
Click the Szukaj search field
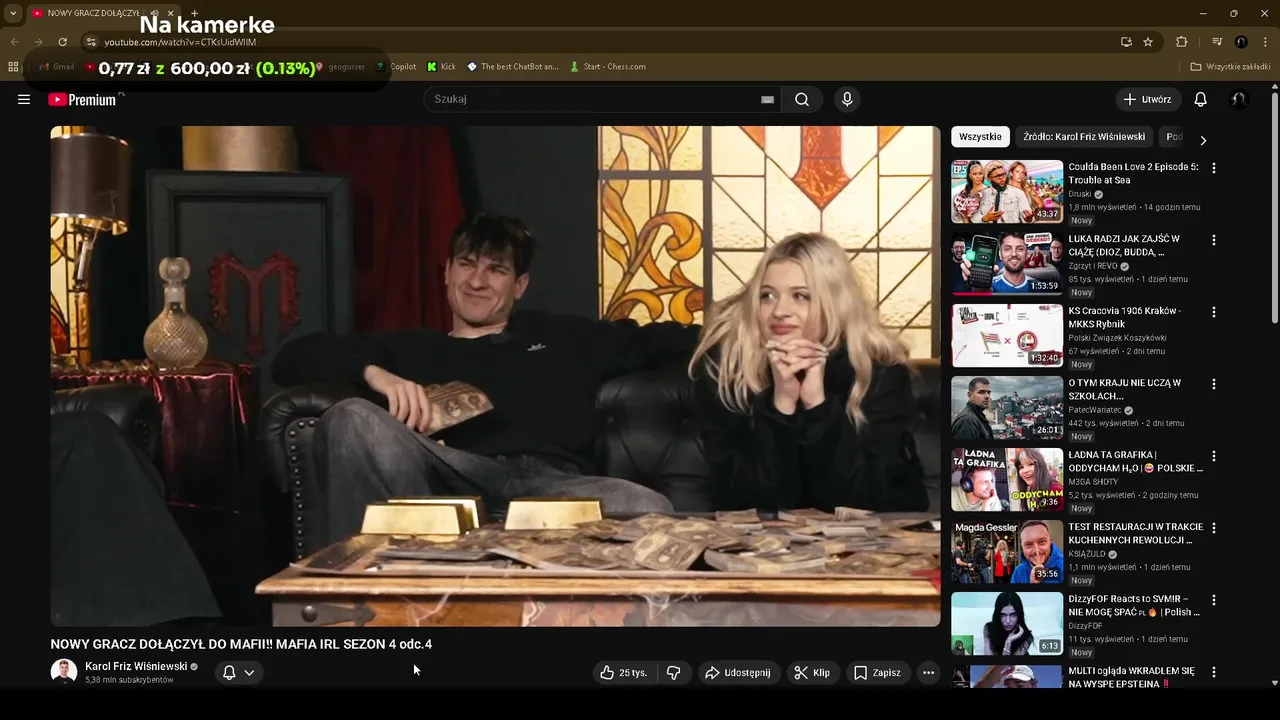590,99
